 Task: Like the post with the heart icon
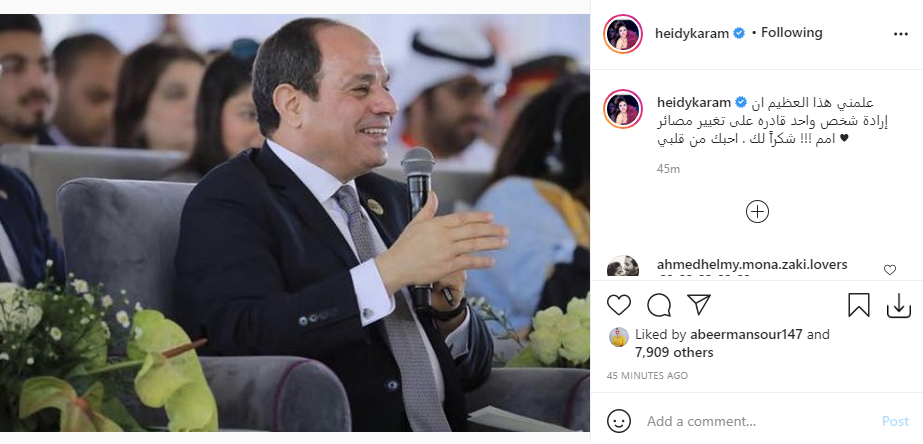coord(619,306)
